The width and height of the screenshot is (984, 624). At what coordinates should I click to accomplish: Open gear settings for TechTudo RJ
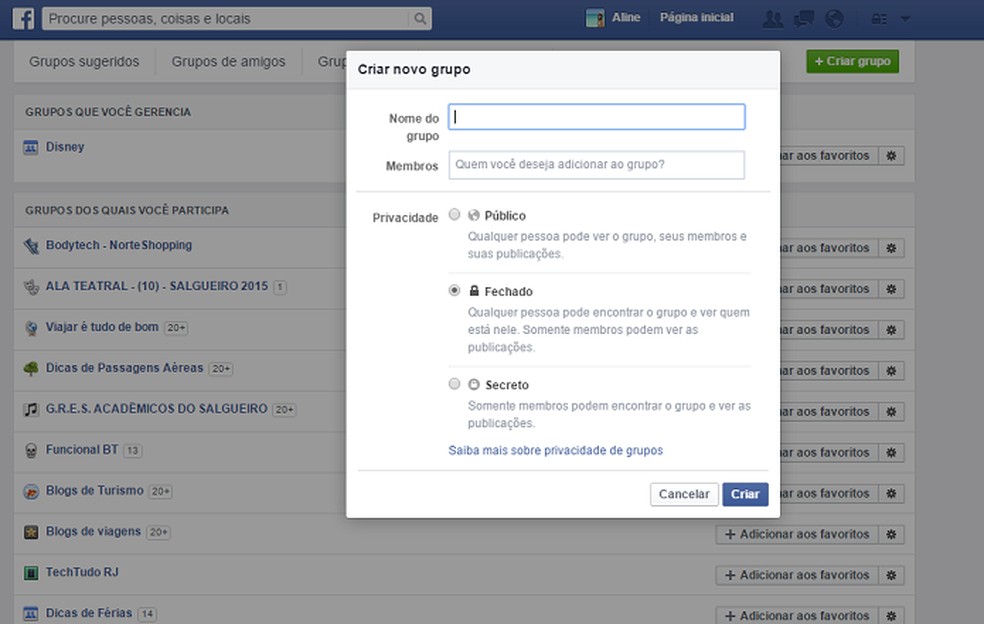[891, 575]
